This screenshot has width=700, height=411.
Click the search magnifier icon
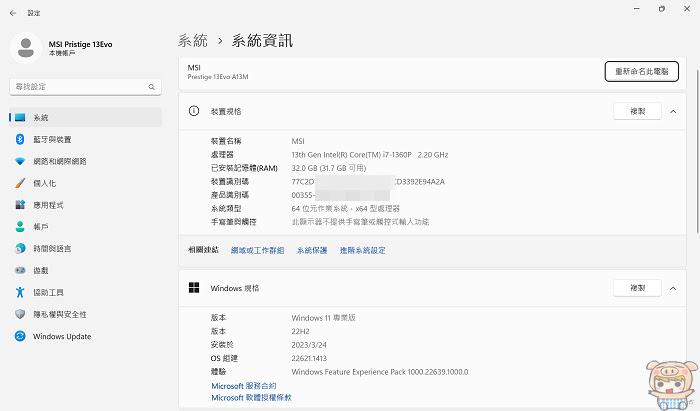152,87
